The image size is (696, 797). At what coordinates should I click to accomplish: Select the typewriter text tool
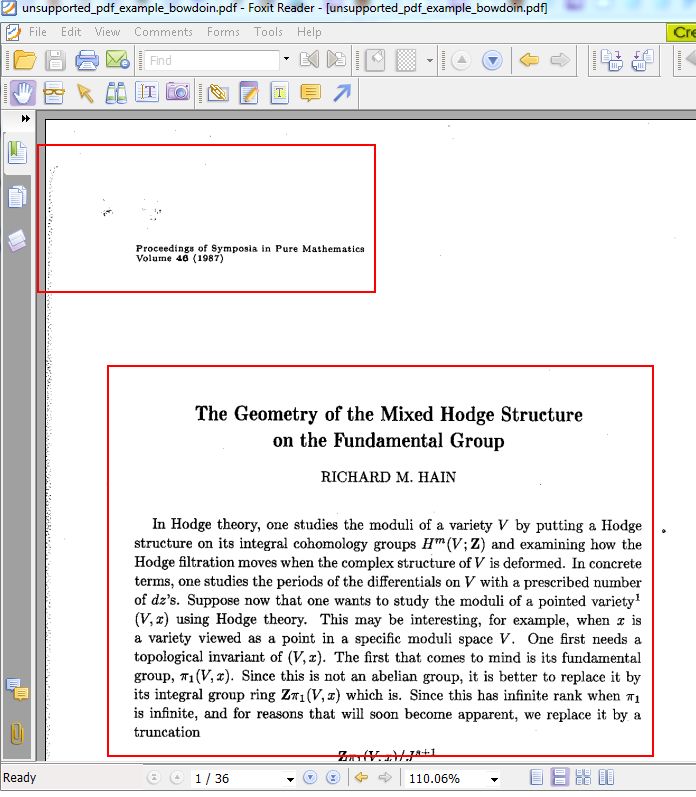coord(280,93)
